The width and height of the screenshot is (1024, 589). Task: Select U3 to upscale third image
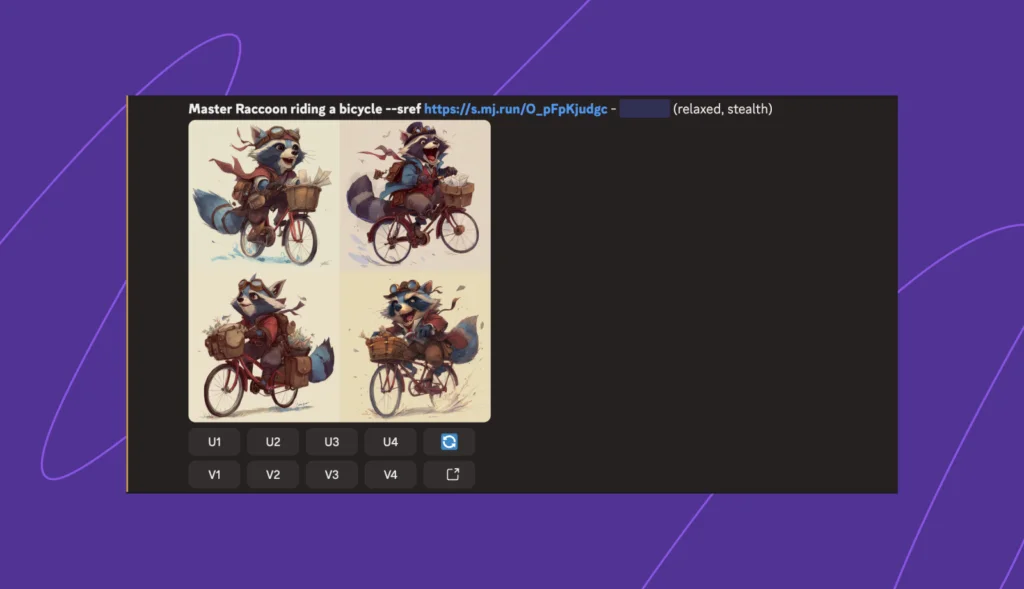(x=332, y=442)
